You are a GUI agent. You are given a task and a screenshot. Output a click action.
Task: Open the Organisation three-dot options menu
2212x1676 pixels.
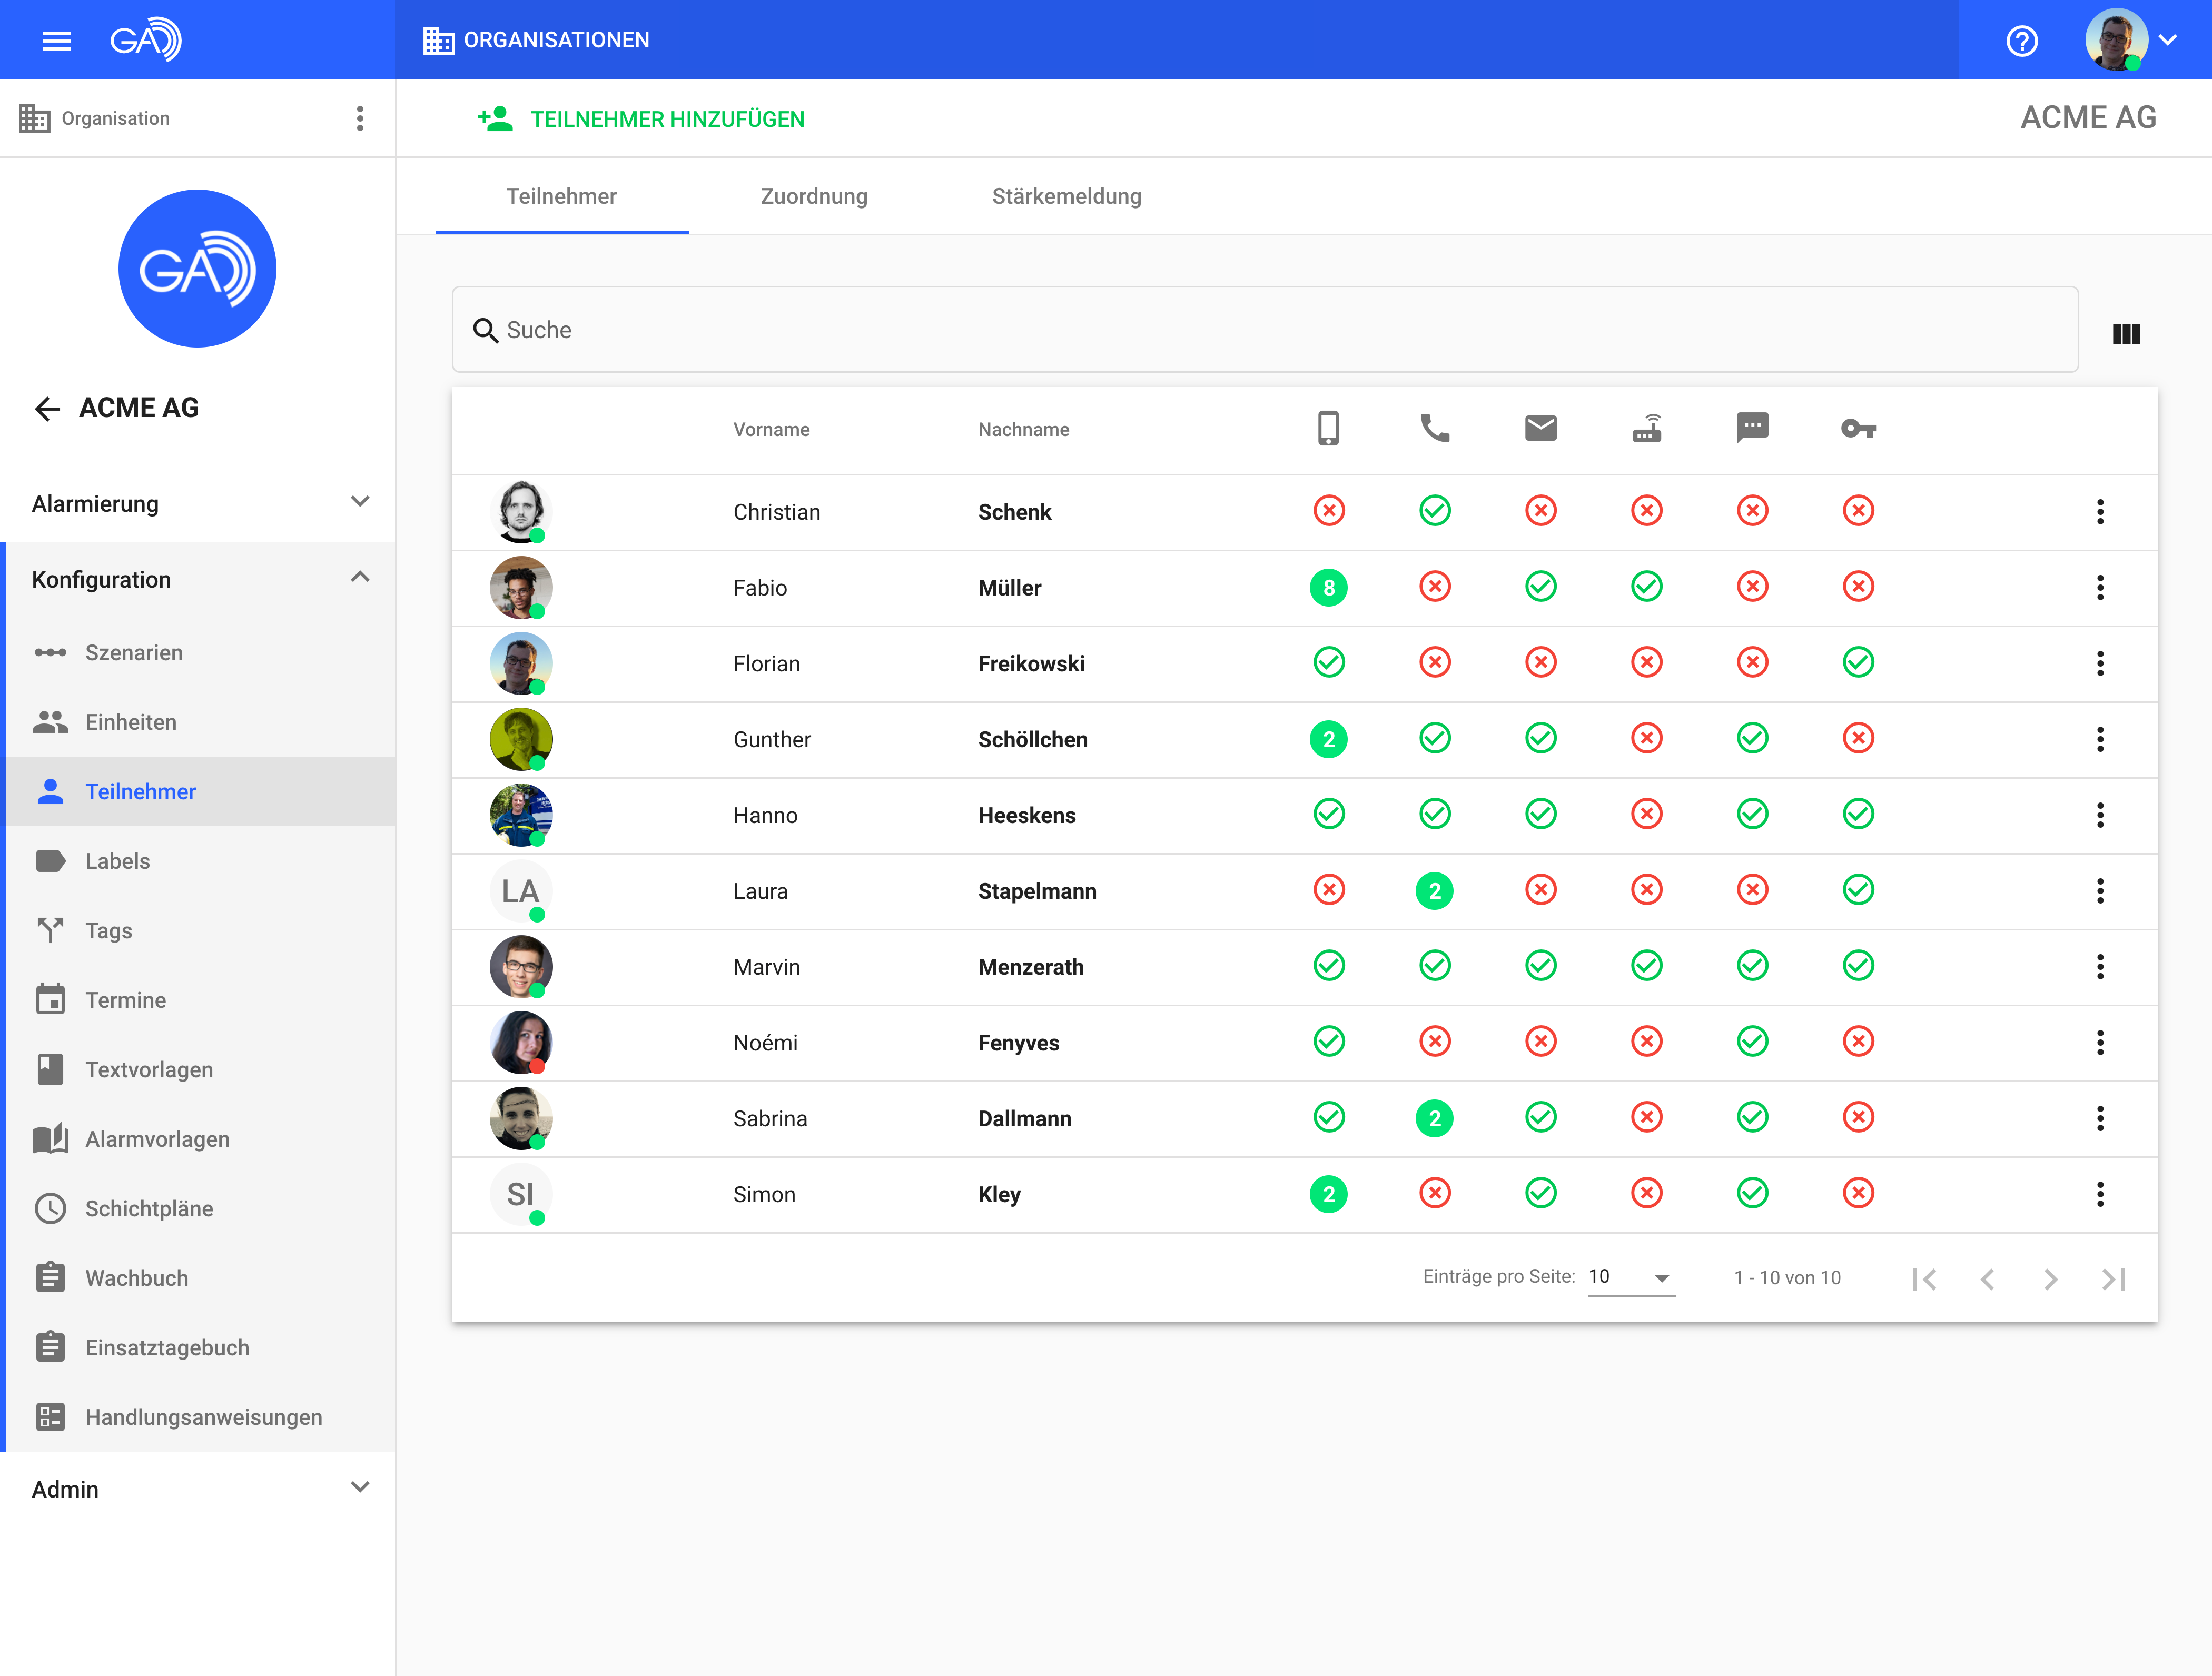[360, 119]
